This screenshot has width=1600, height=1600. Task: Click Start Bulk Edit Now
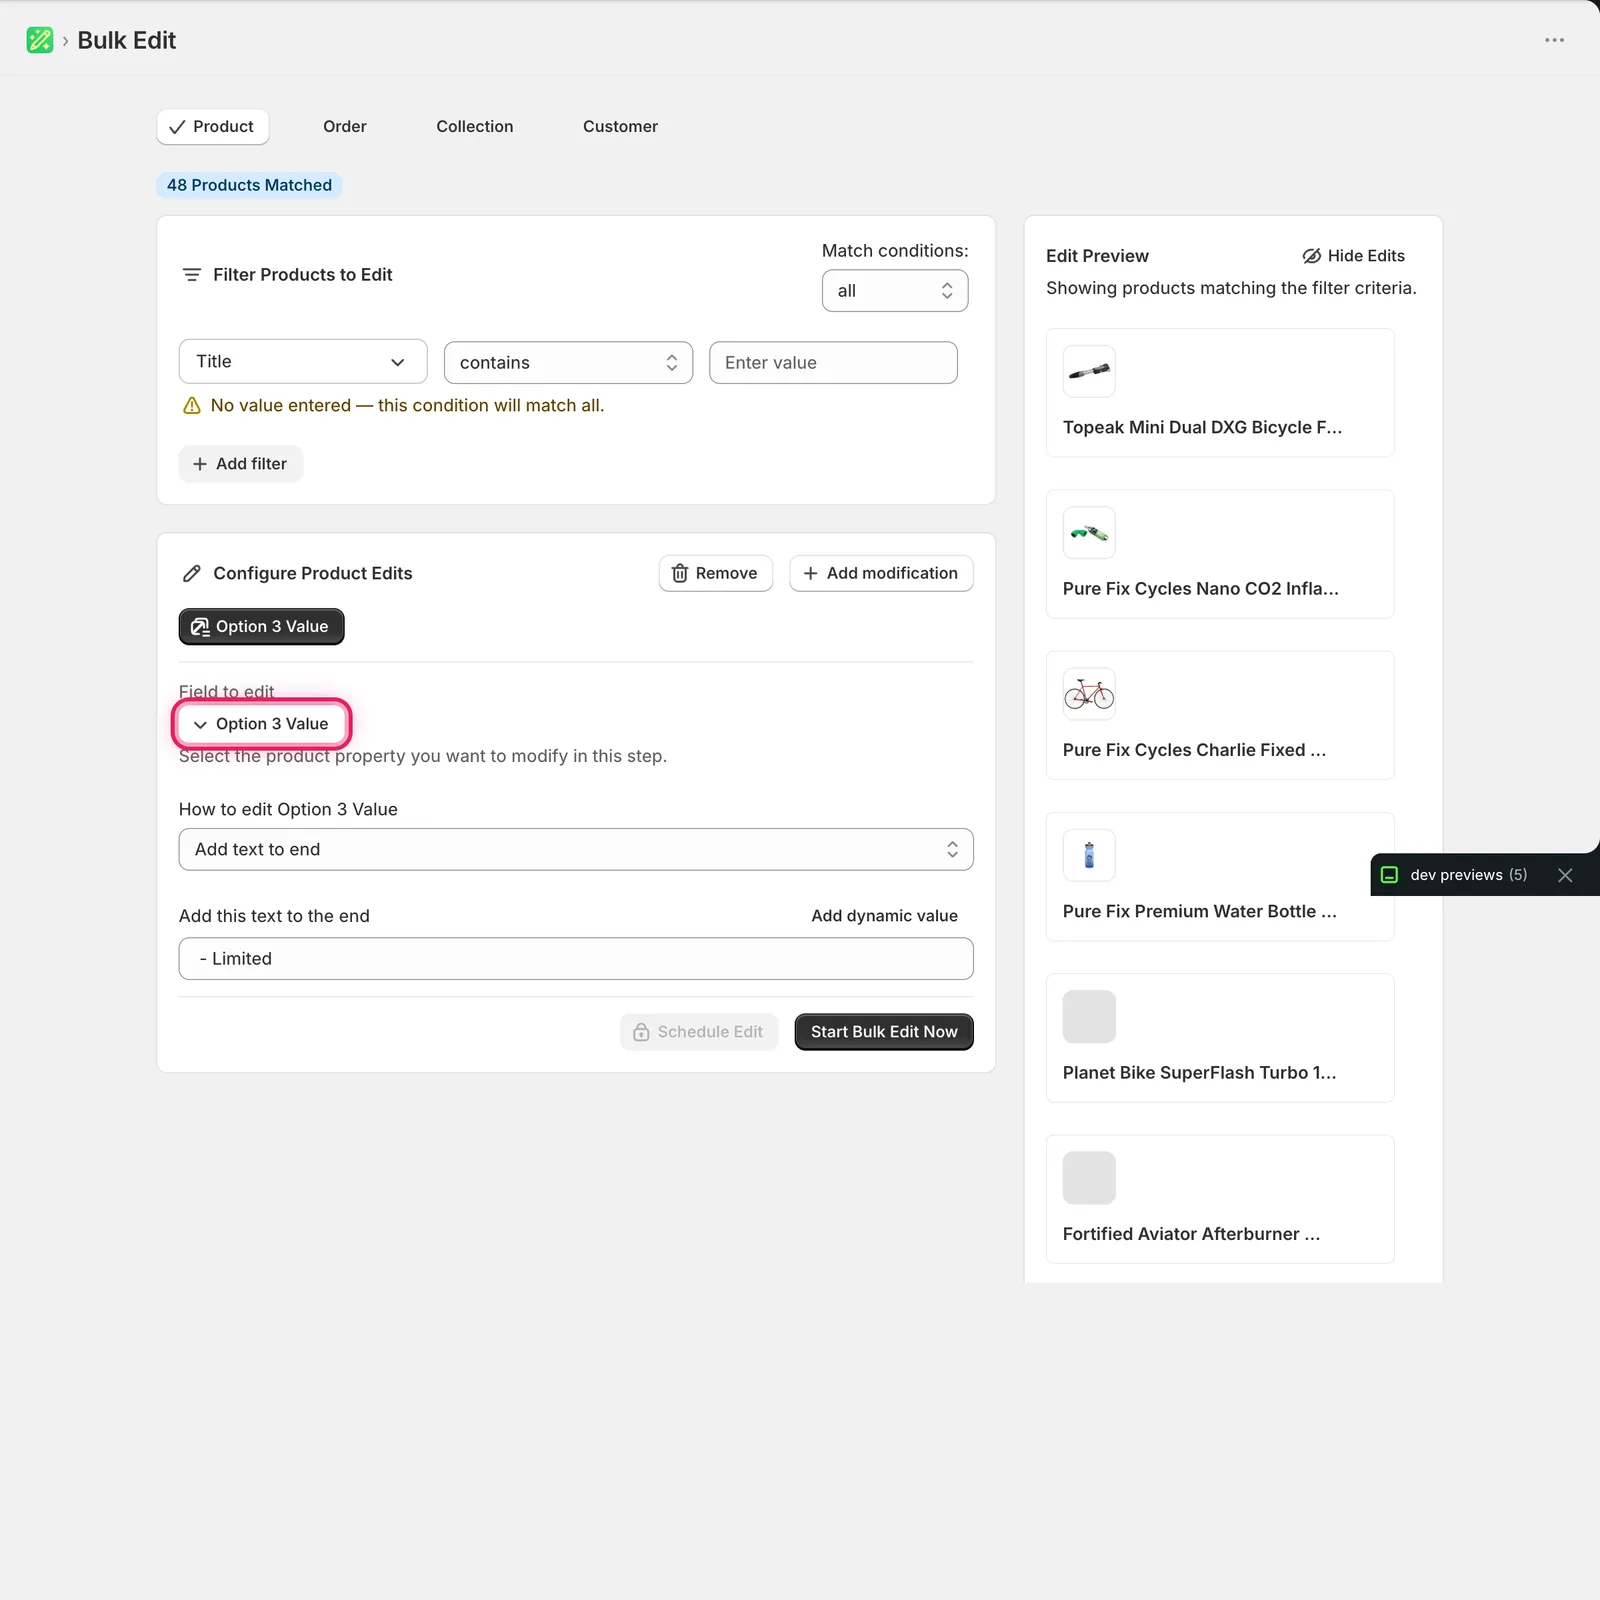884,1032
